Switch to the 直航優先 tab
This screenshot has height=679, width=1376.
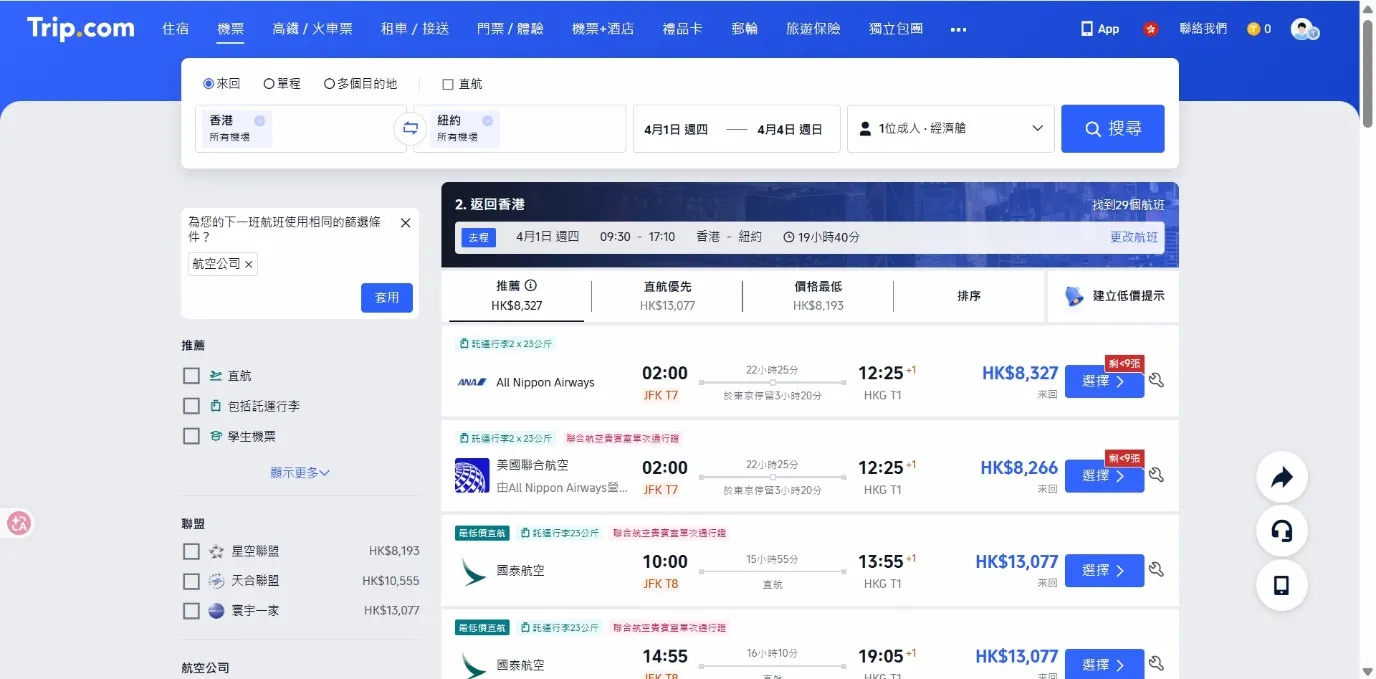point(667,296)
